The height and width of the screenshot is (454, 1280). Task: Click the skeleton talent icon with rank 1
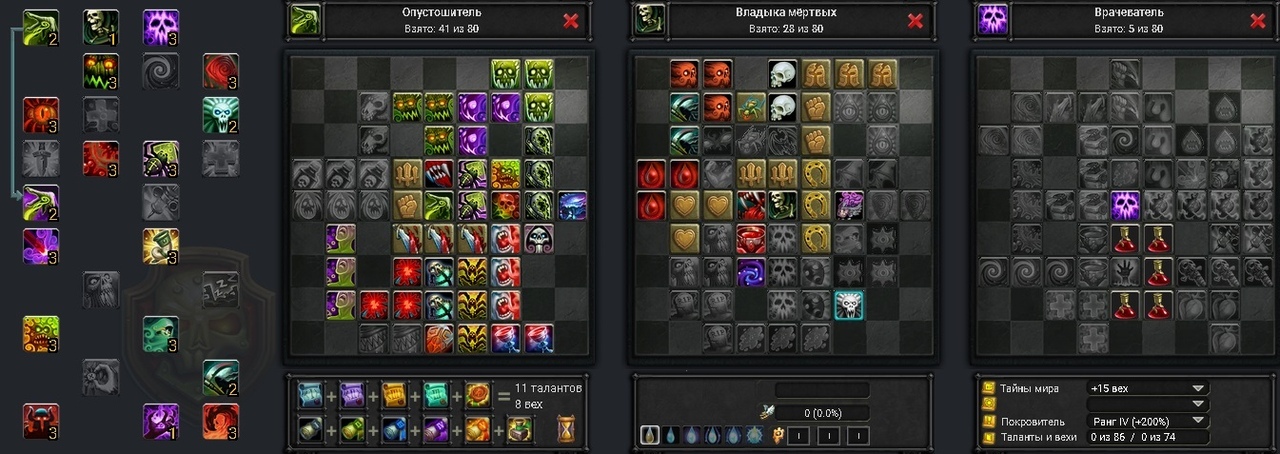tap(101, 26)
